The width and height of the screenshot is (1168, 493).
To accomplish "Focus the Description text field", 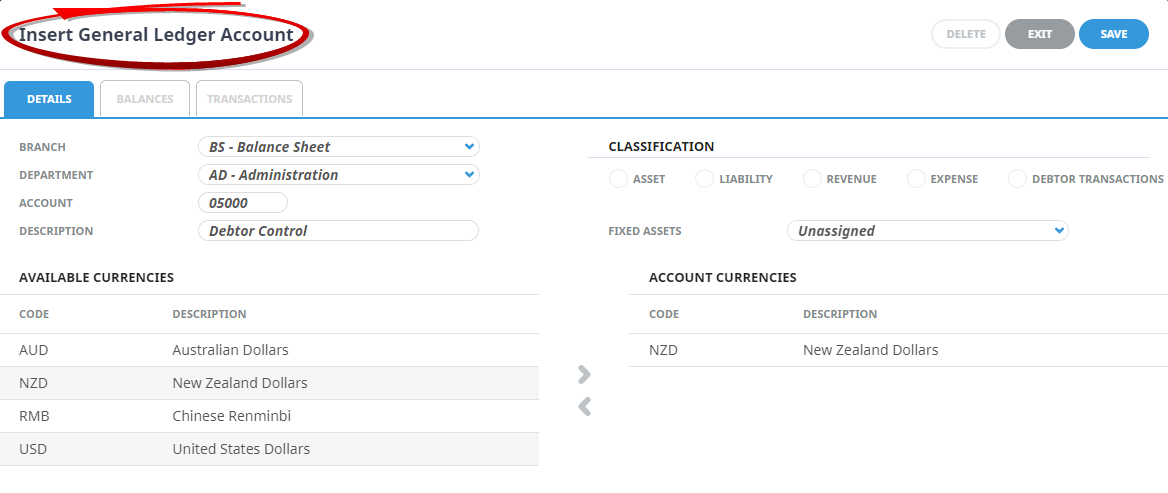I will coord(338,231).
